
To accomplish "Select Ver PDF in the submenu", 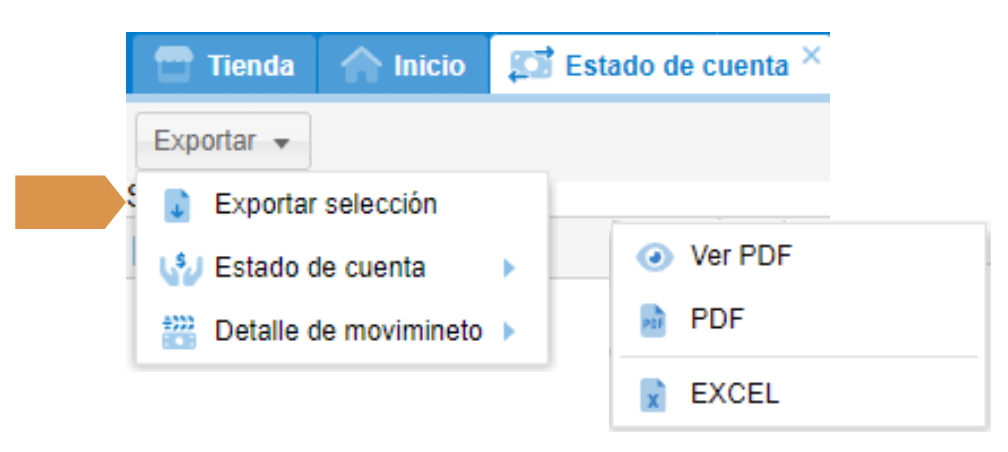I will [740, 257].
